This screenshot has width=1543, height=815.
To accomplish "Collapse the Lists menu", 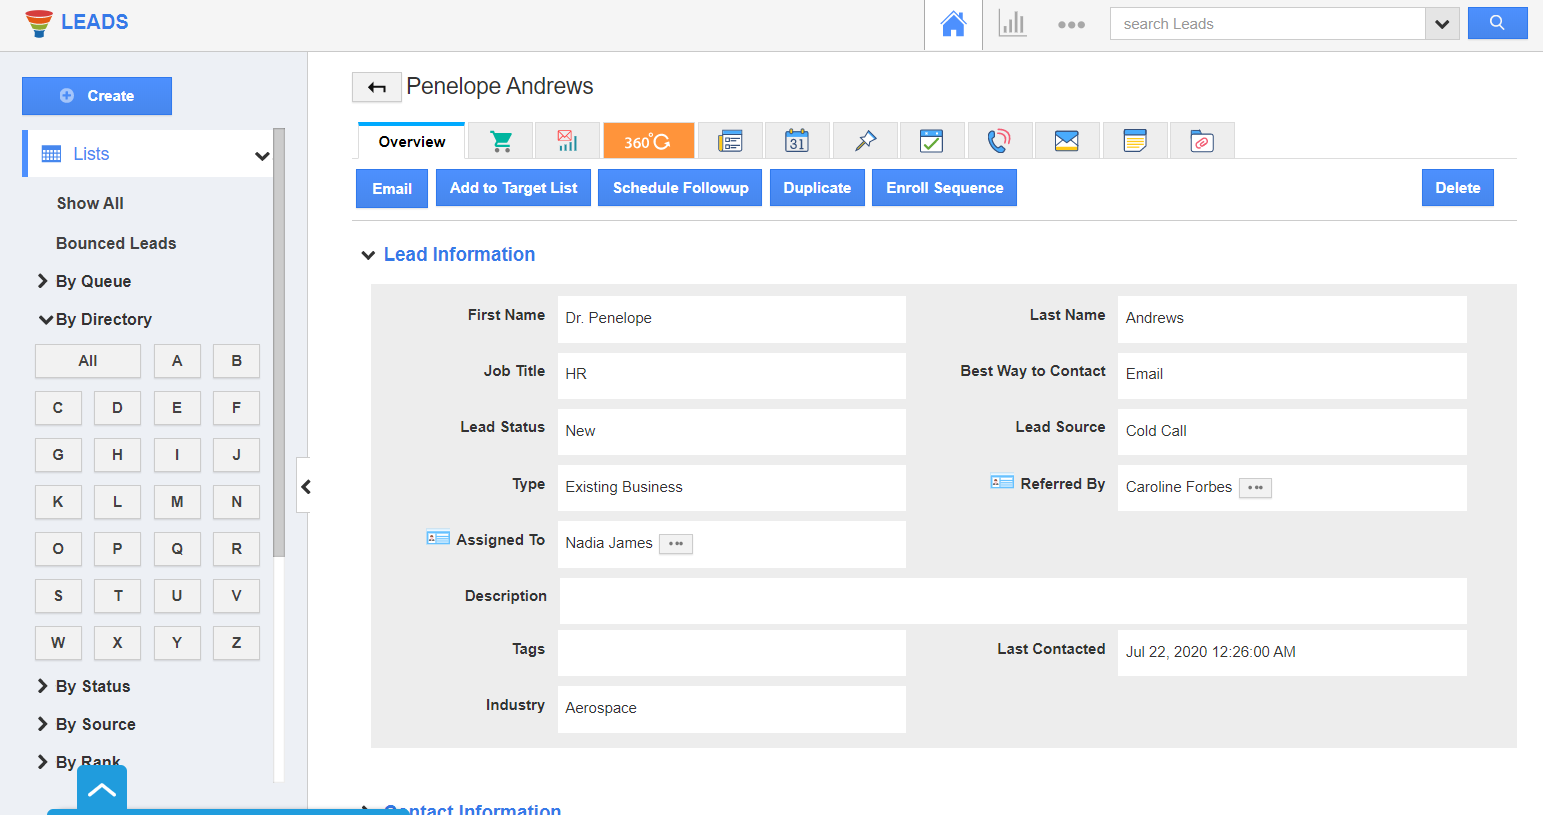I will coord(262,155).
